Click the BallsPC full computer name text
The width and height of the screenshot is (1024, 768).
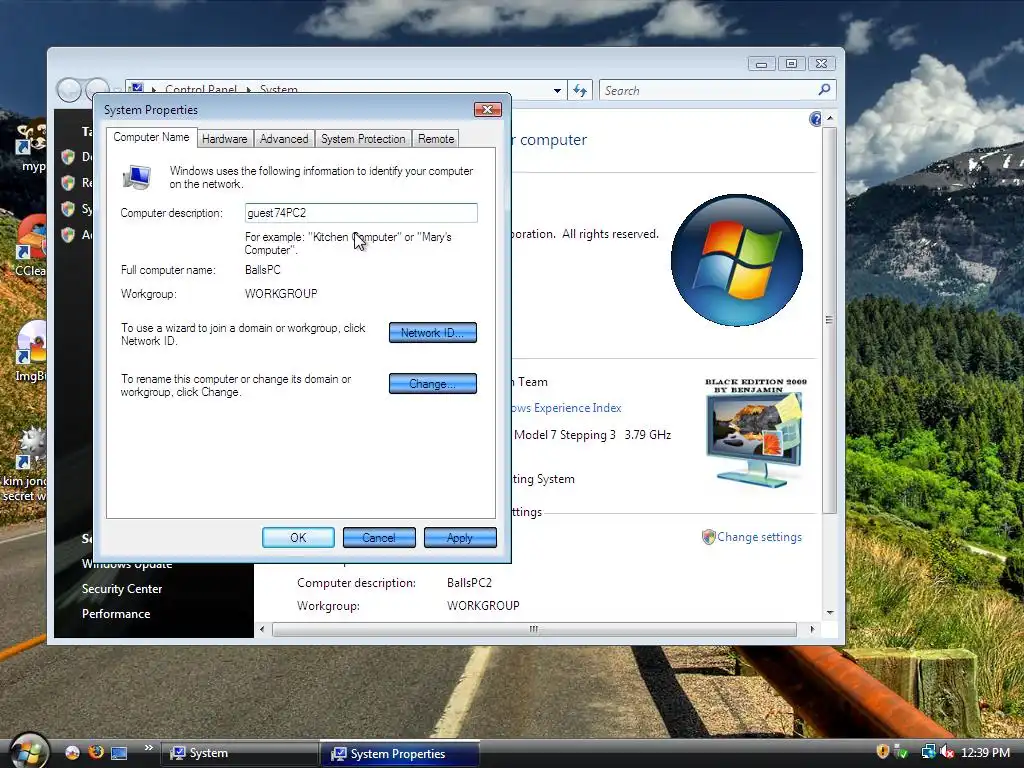click(x=263, y=270)
